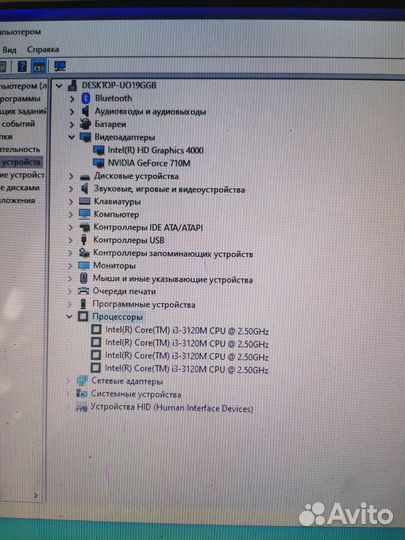Select the событий item in left pane
This screenshot has height=540, width=405.
point(18,124)
